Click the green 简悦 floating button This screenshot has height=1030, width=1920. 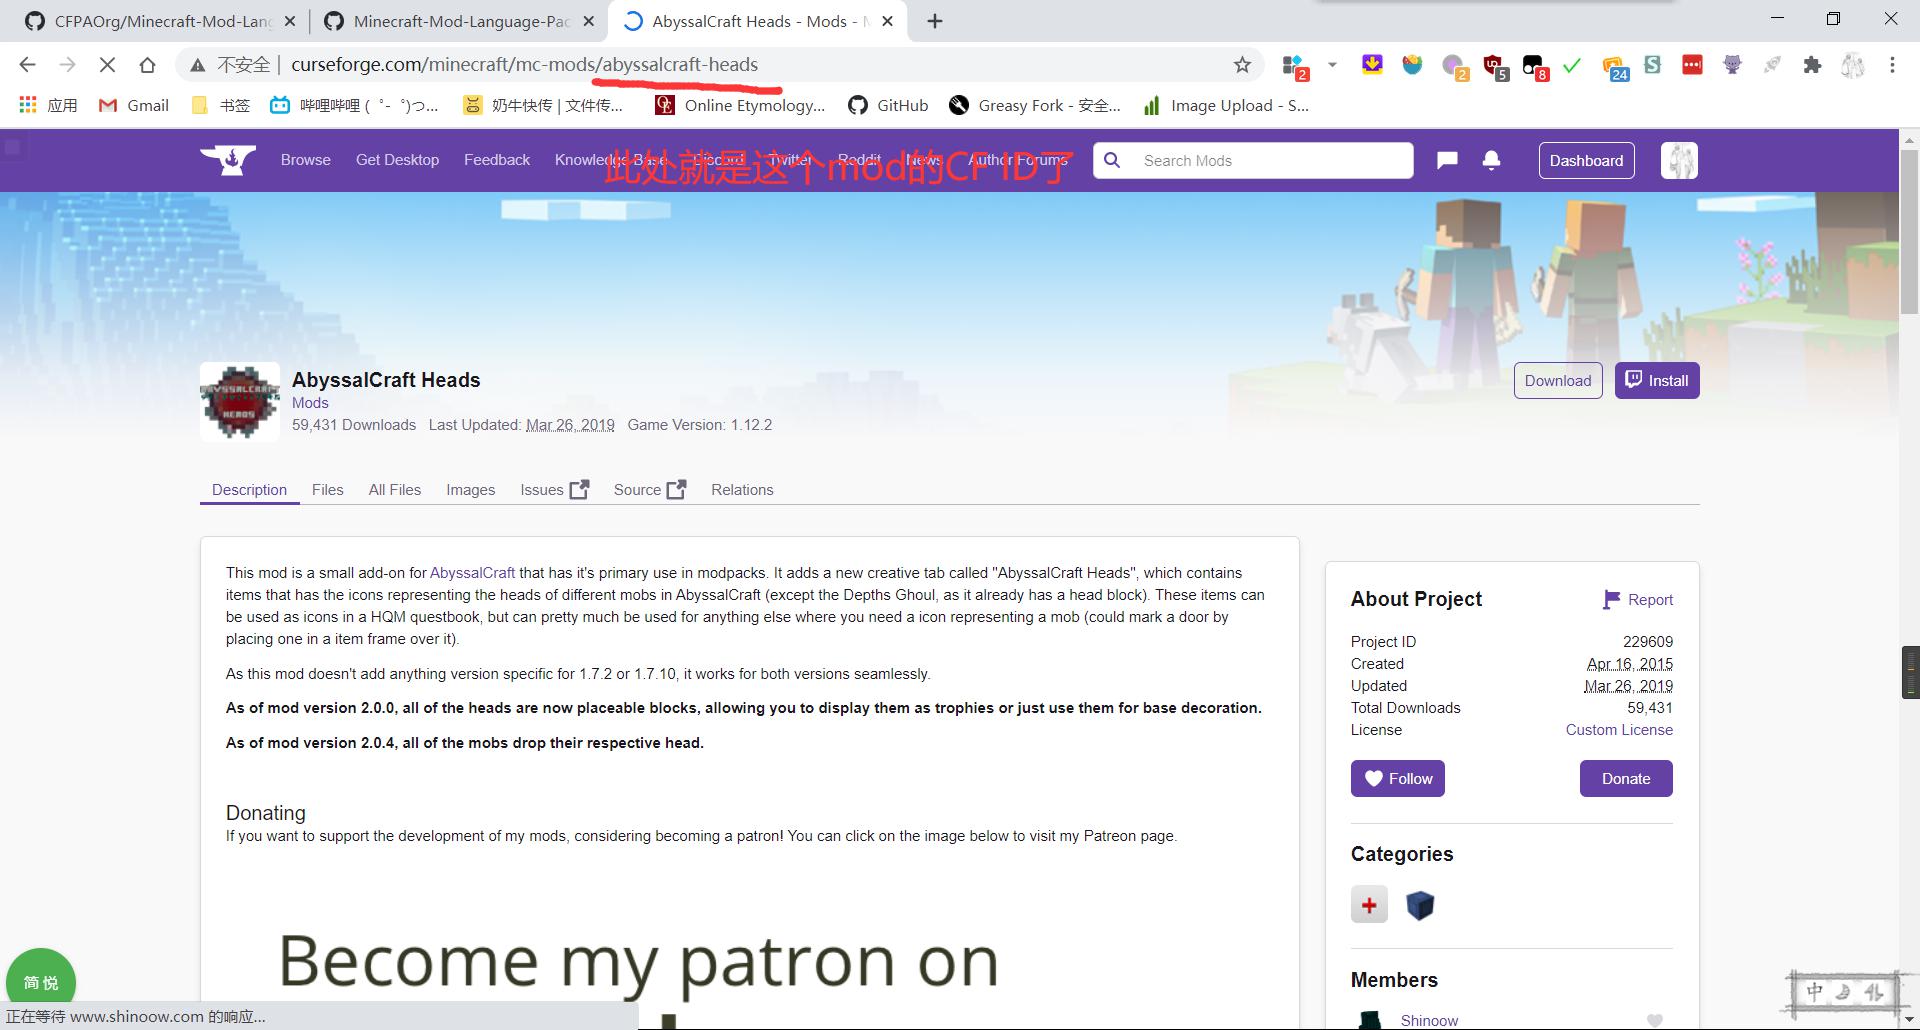[x=41, y=982]
